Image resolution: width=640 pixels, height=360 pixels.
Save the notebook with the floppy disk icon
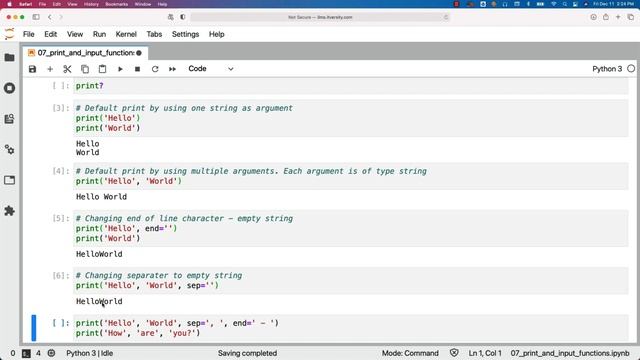tap(32, 69)
